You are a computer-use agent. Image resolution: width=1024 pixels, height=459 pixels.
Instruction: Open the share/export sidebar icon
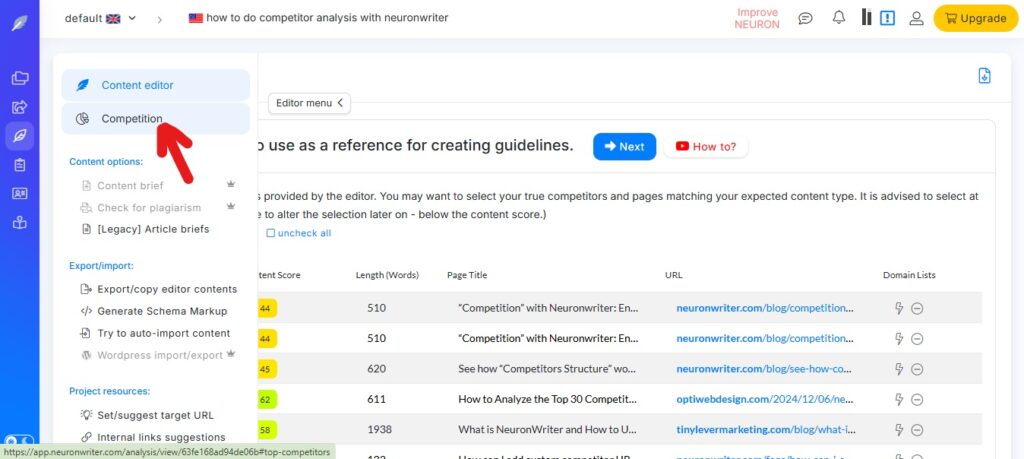(20, 107)
